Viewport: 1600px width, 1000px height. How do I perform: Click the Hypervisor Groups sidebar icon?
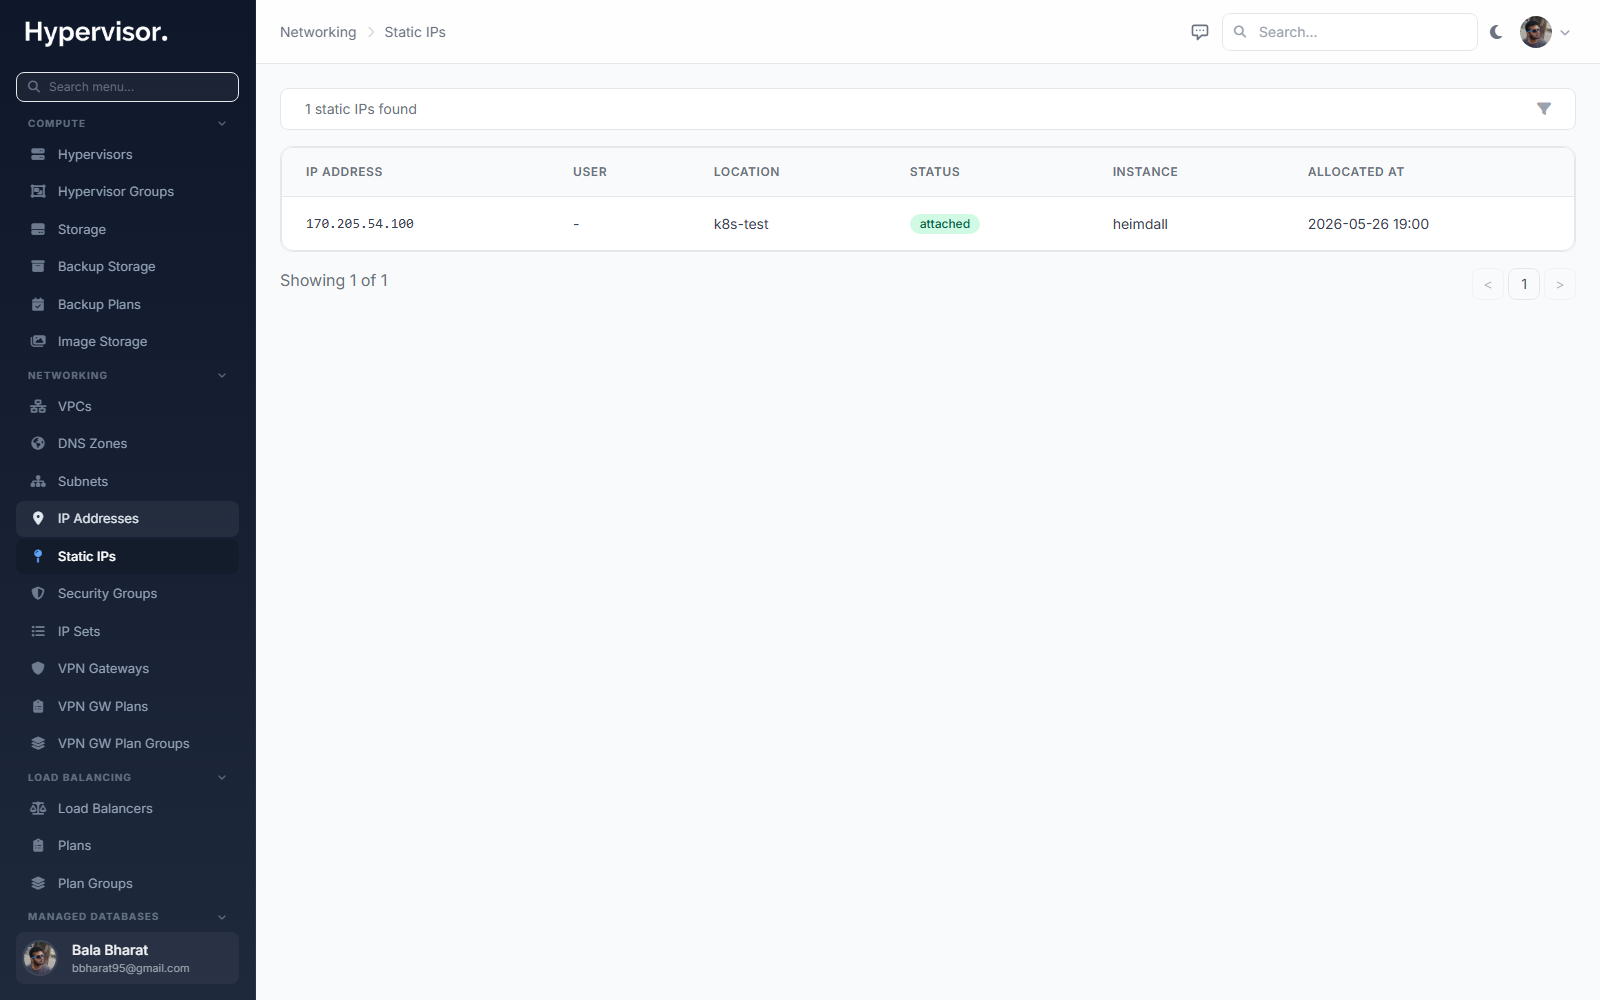[x=38, y=191]
